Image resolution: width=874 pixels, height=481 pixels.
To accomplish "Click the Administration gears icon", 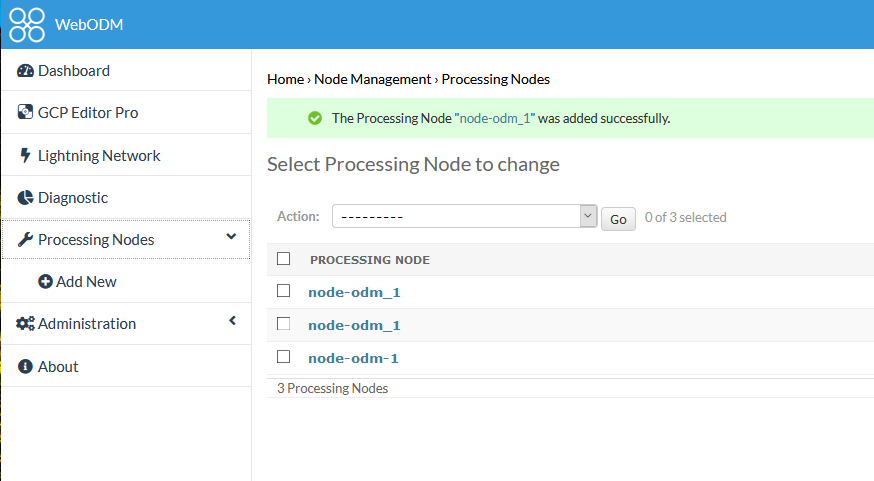I will [x=26, y=324].
